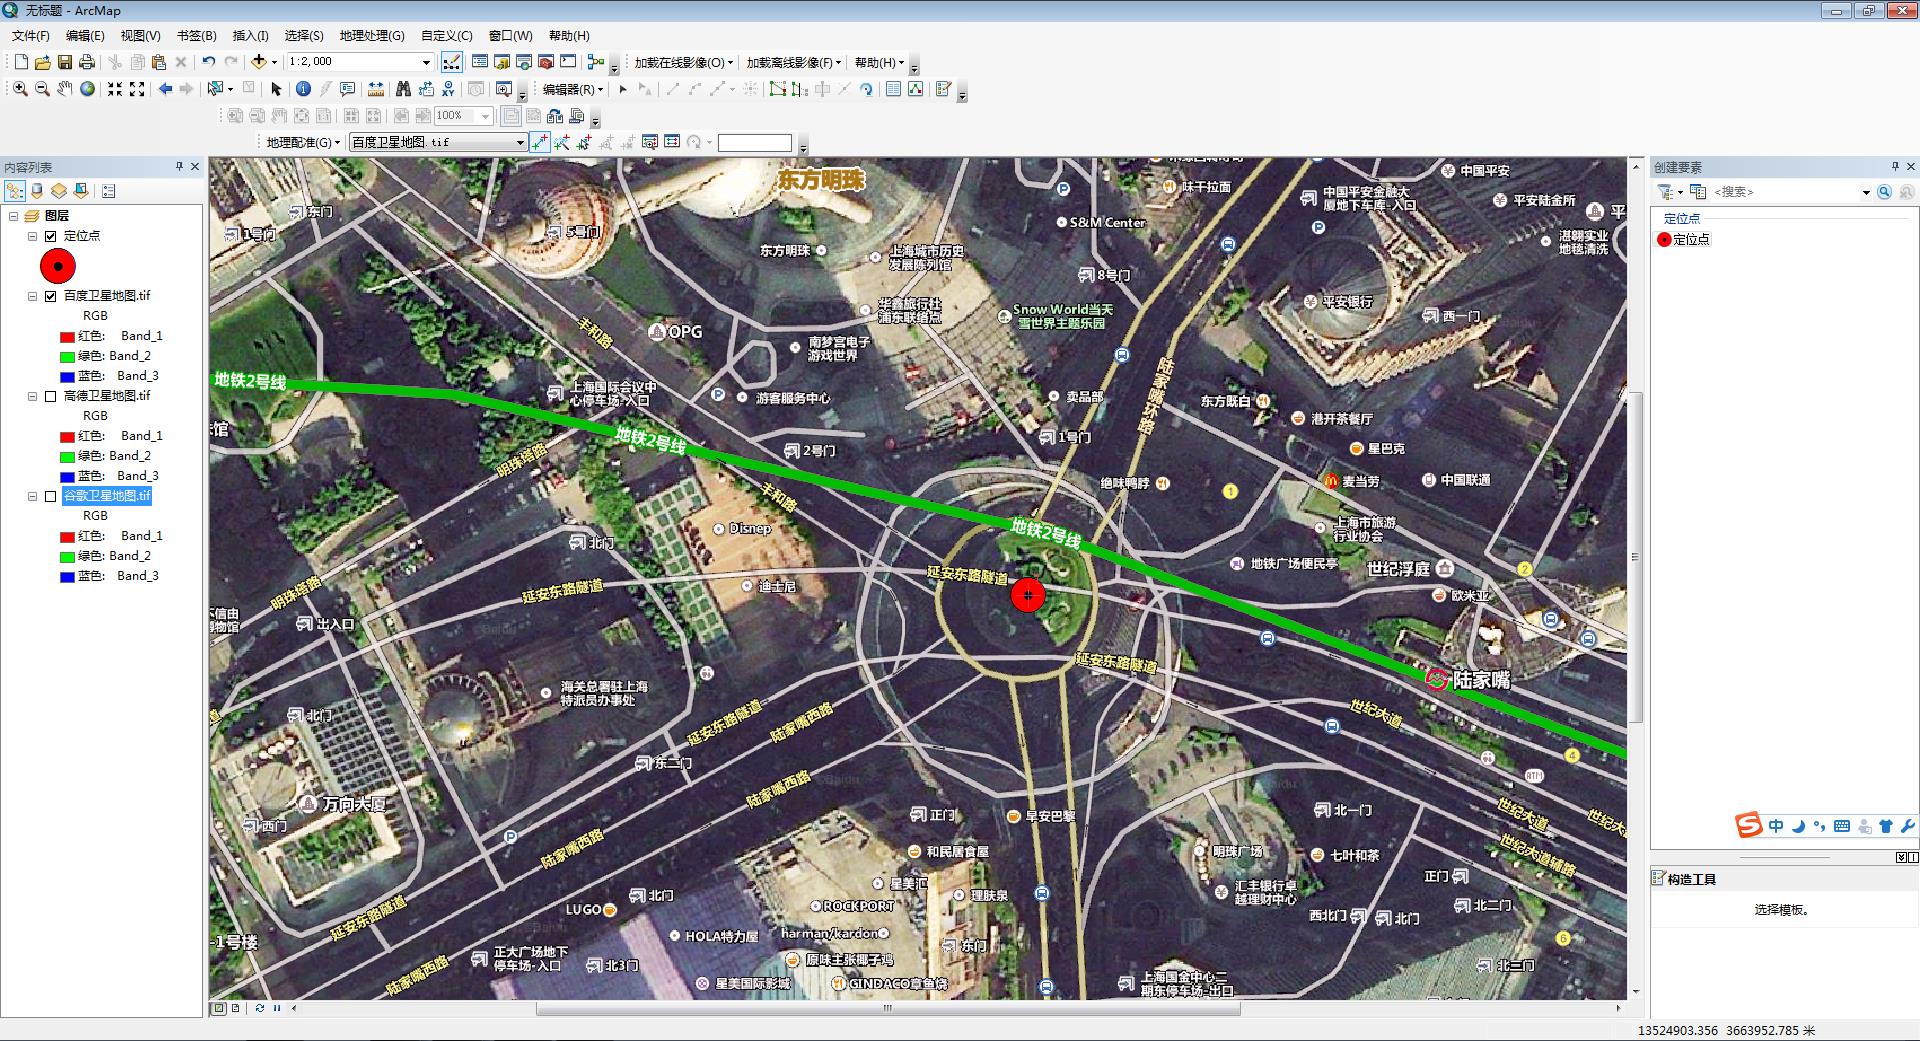Open ModelBuilder
The width and height of the screenshot is (1920, 1041).
pos(596,62)
